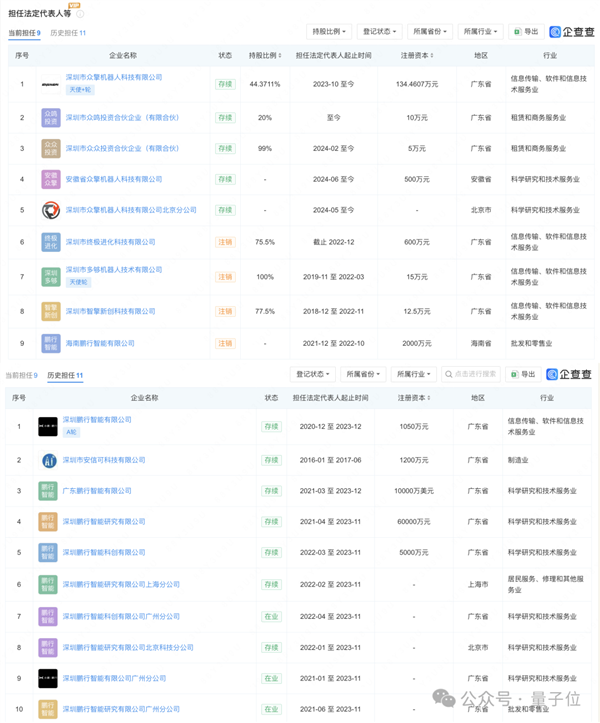Open the lower 登记状态 filter dropdown

[313, 375]
